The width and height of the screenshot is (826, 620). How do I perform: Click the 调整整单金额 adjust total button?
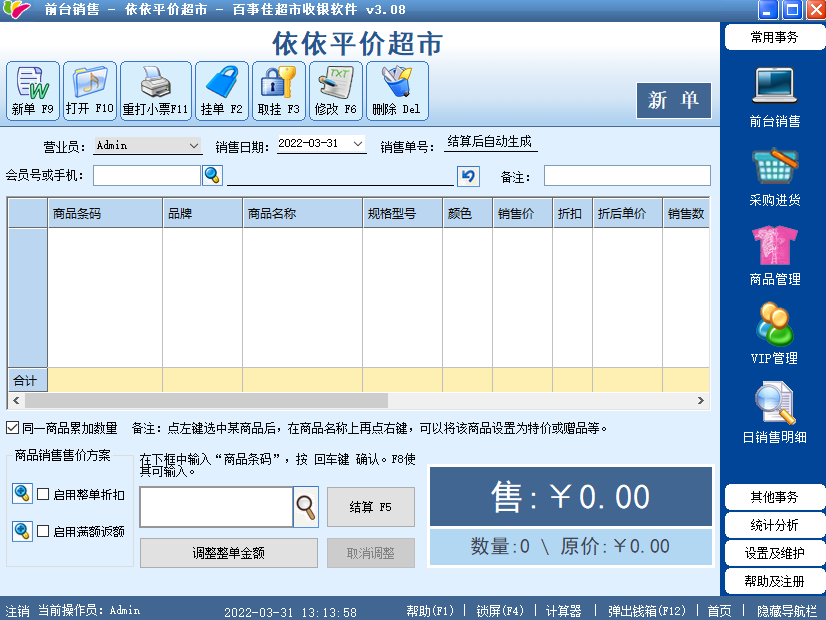[x=228, y=553]
